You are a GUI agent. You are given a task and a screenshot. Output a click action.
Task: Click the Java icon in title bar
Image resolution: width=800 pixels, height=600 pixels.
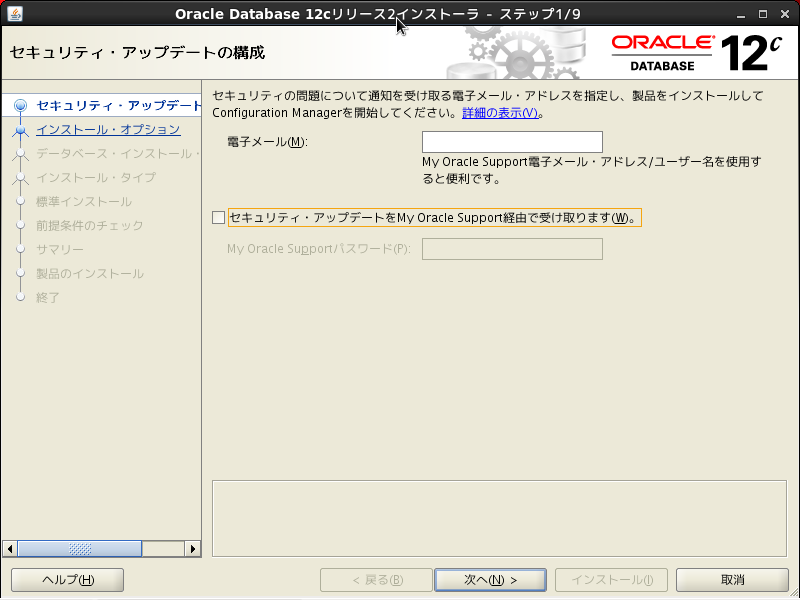pyautogui.click(x=15, y=14)
